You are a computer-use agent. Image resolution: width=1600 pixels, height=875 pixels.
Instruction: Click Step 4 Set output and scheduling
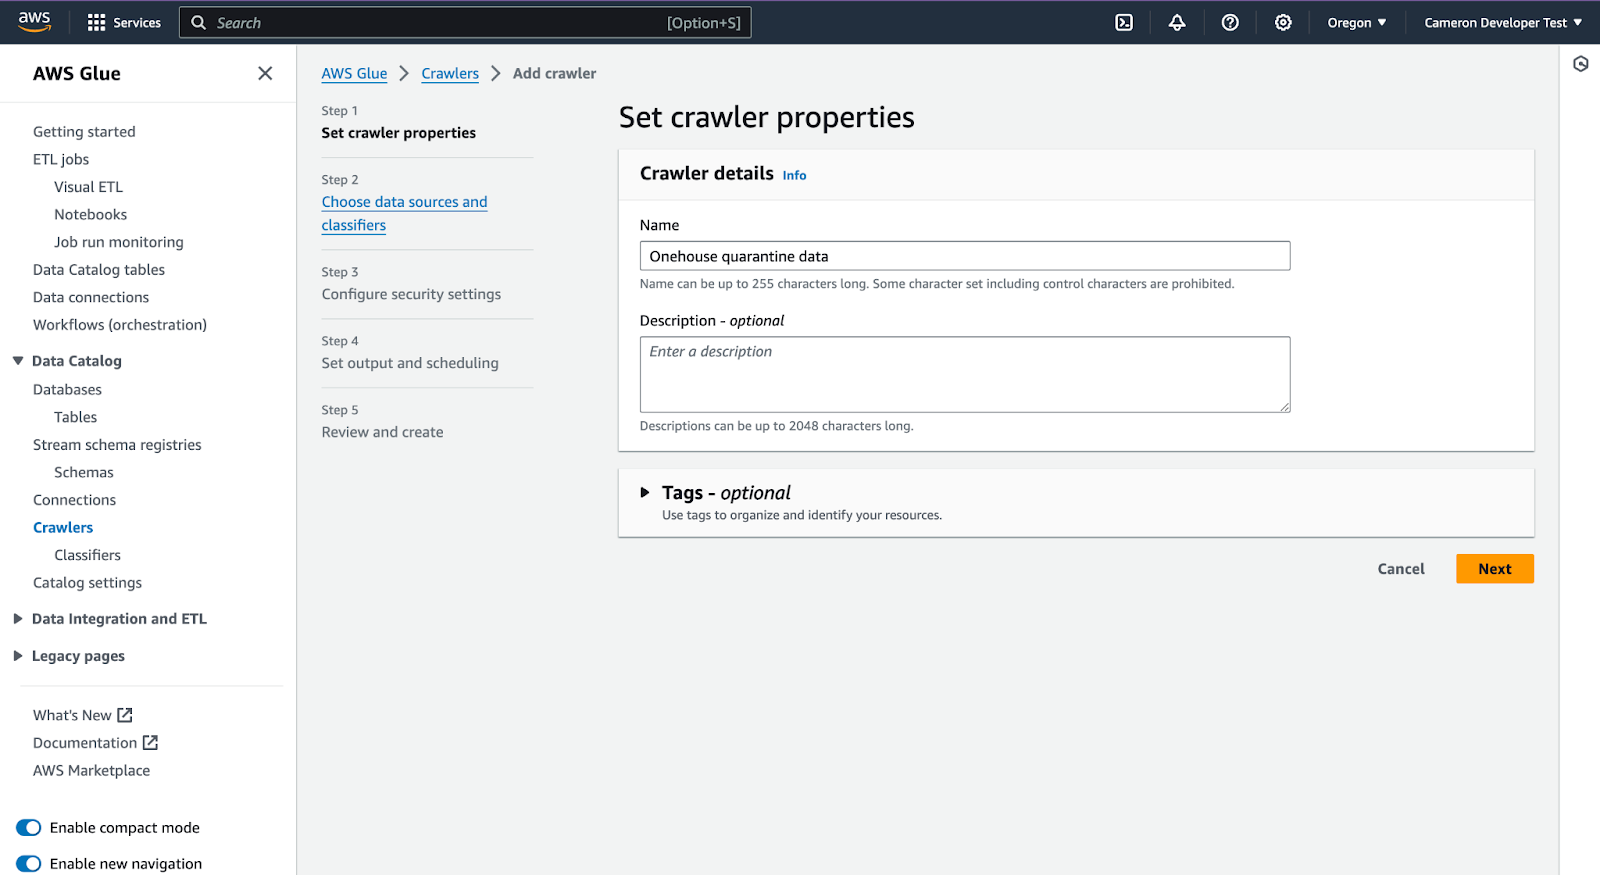coord(409,363)
